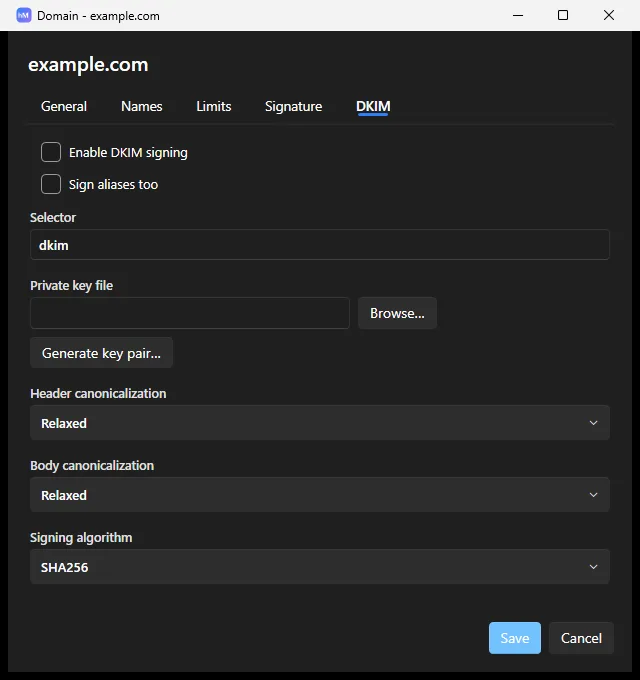Enable DKIM signing checkbox
Screen dimensions: 640x680
coord(51,152)
